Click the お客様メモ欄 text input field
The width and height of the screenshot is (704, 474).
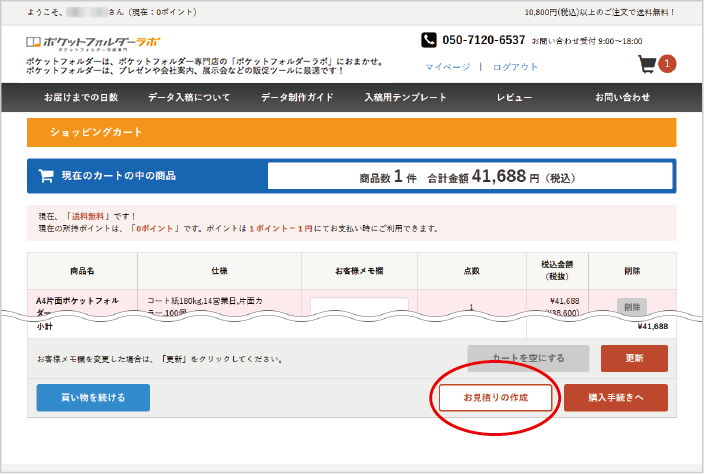[x=359, y=305]
